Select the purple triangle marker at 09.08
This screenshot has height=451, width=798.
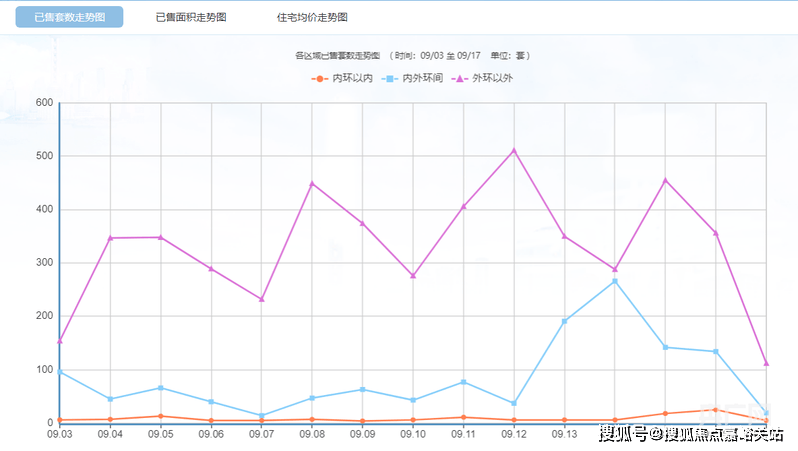point(312,183)
